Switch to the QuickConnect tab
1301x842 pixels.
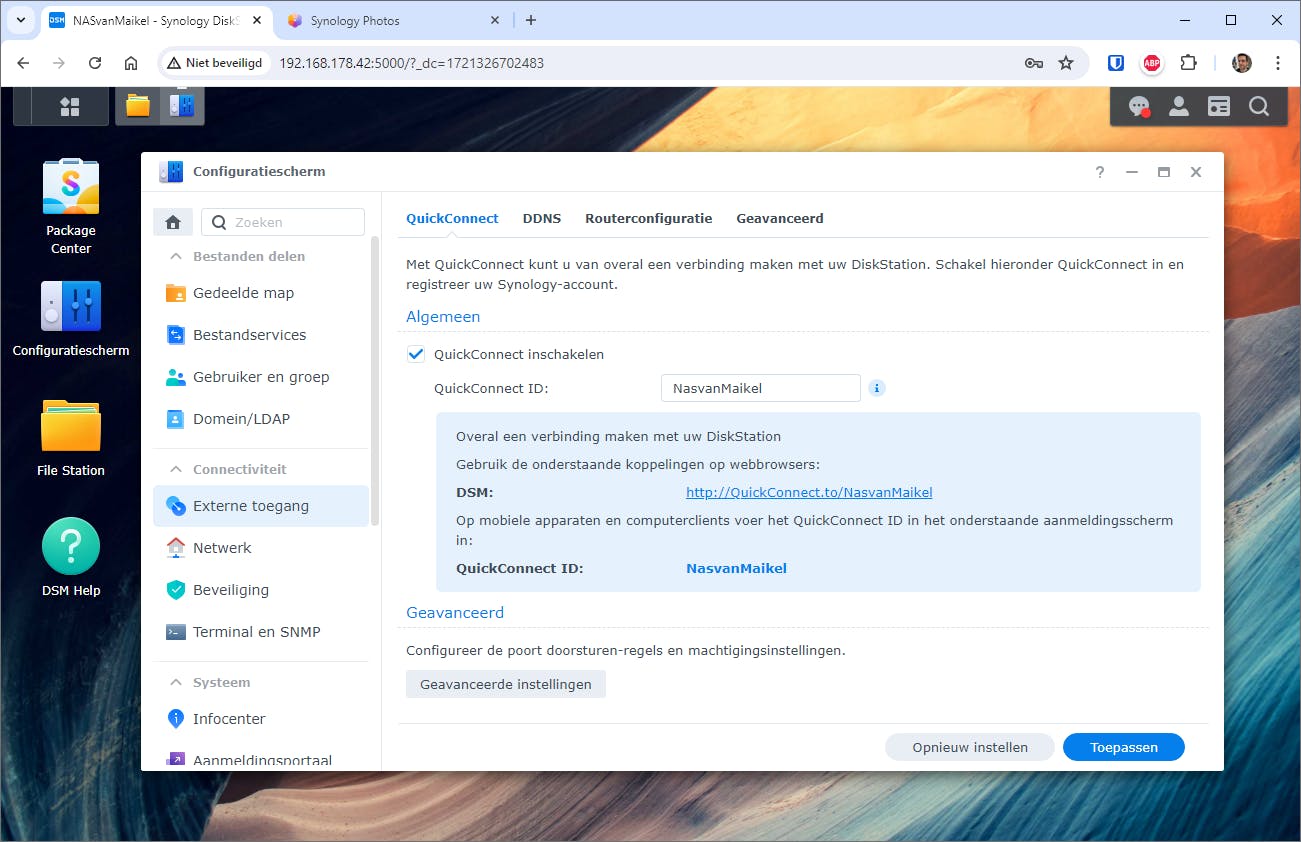(x=452, y=218)
